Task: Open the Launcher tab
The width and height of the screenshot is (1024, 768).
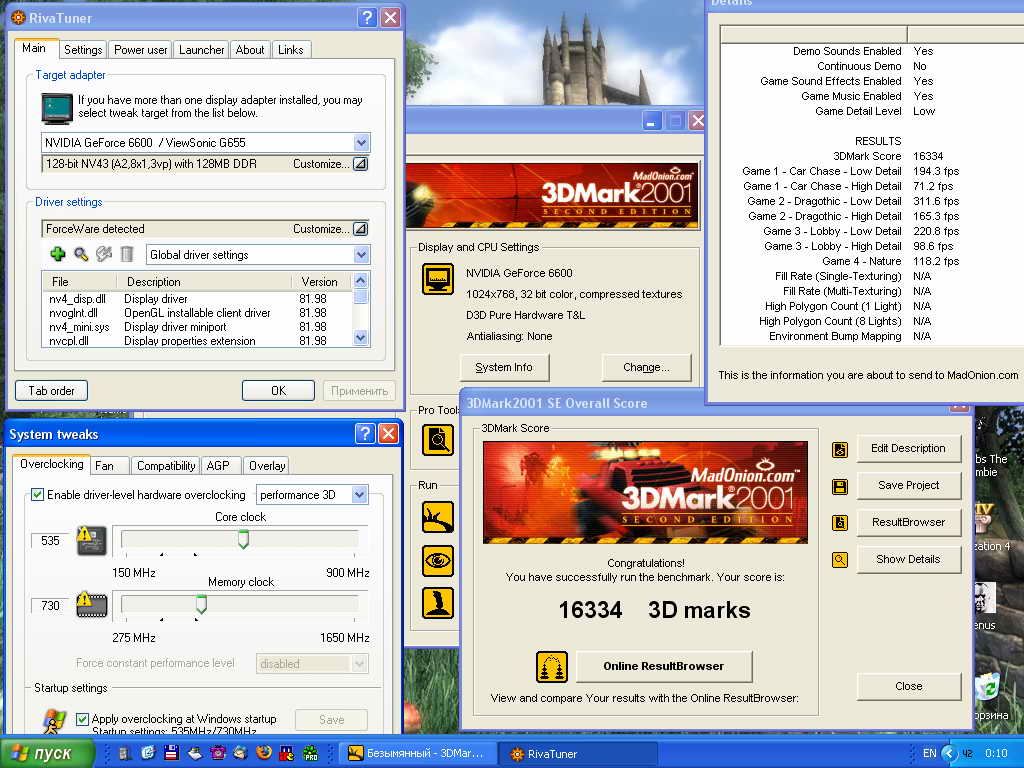Action: (x=201, y=50)
